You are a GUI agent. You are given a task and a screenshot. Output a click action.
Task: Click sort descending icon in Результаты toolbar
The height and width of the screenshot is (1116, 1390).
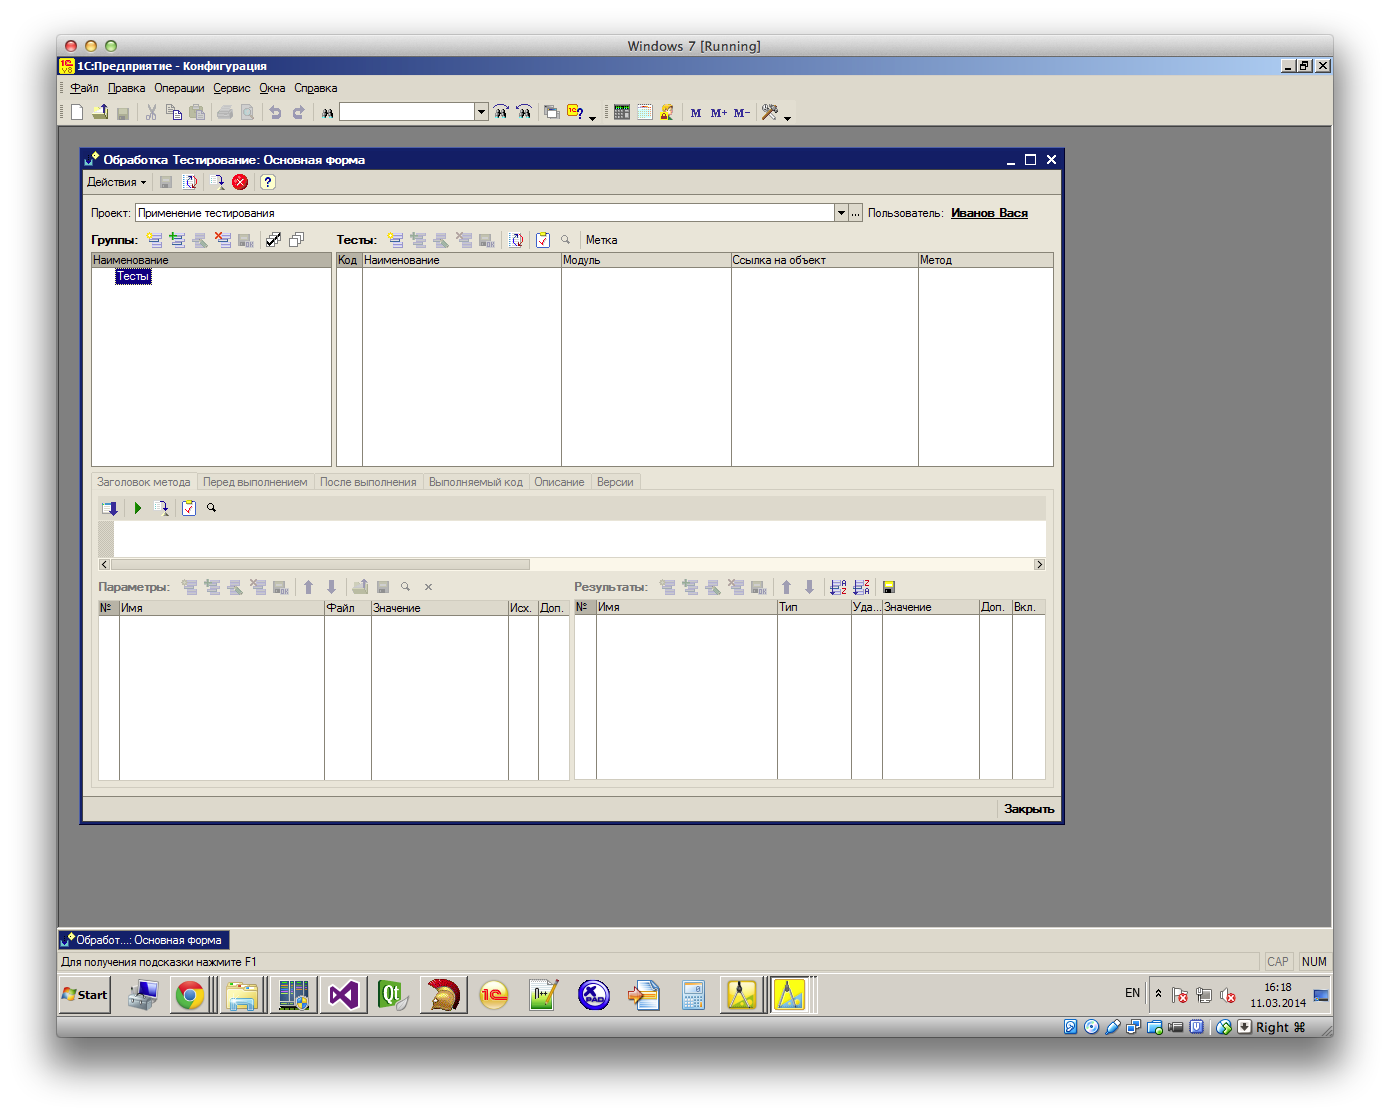click(x=861, y=587)
